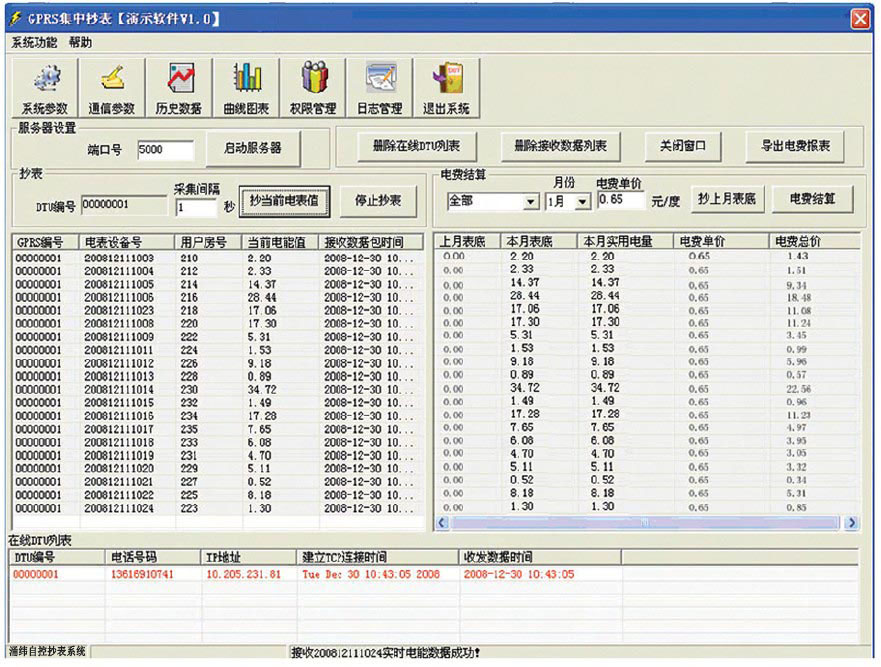Screen dimensions: 881x667
Task: Click connection time Tue Dec 30 10:43:05 2008
Action: coord(371,574)
